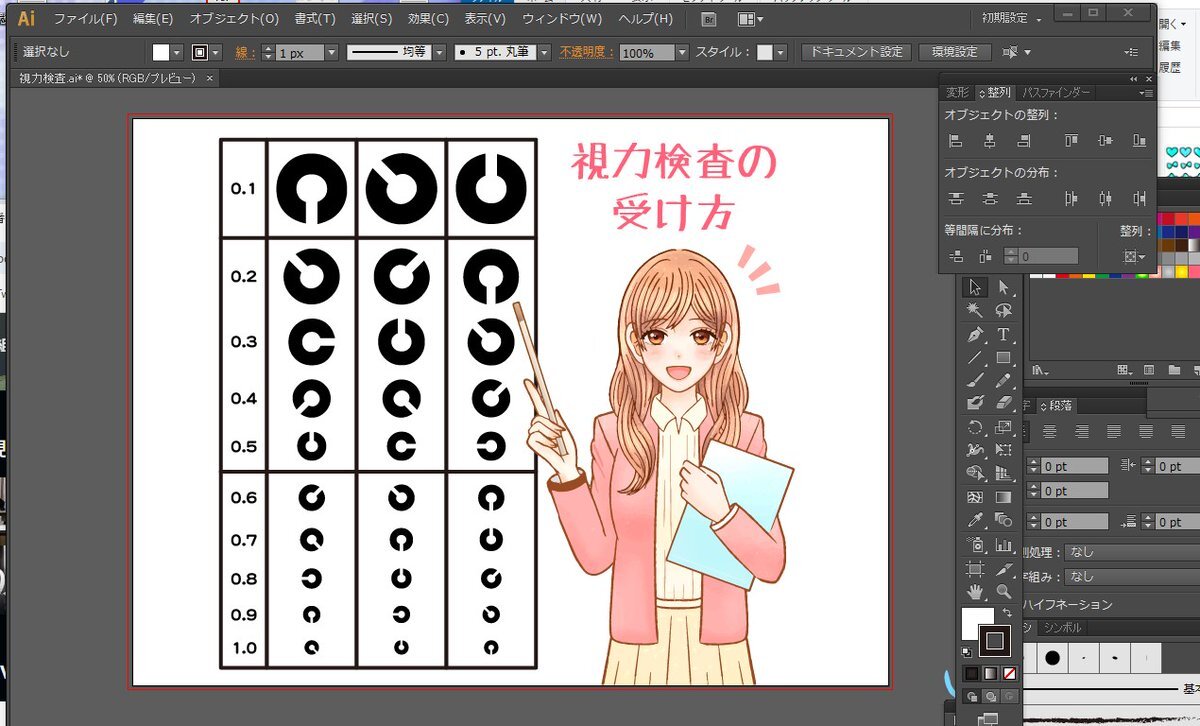1200x726 pixels.
Task: Click vertical distribute top icon in Align panel
Action: (955, 199)
